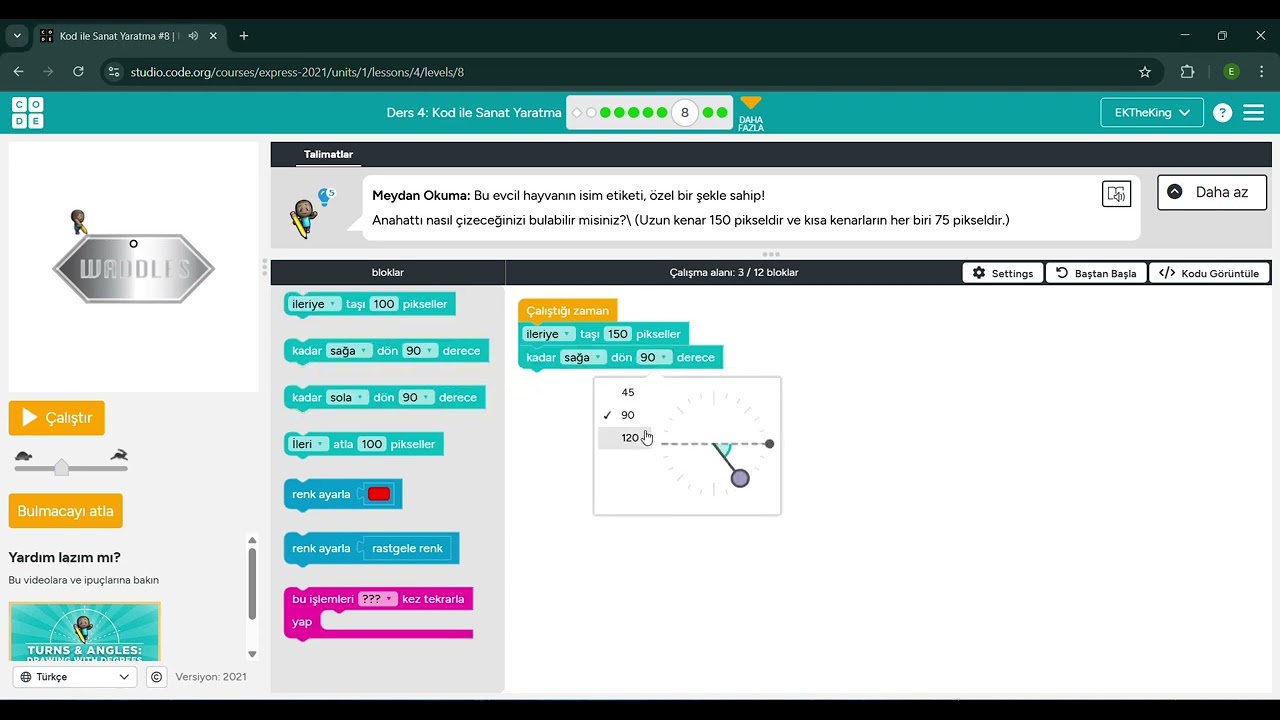Screen dimensions: 1280x720
Task: Open İleri dropdown in the atla block
Action: 307,444
